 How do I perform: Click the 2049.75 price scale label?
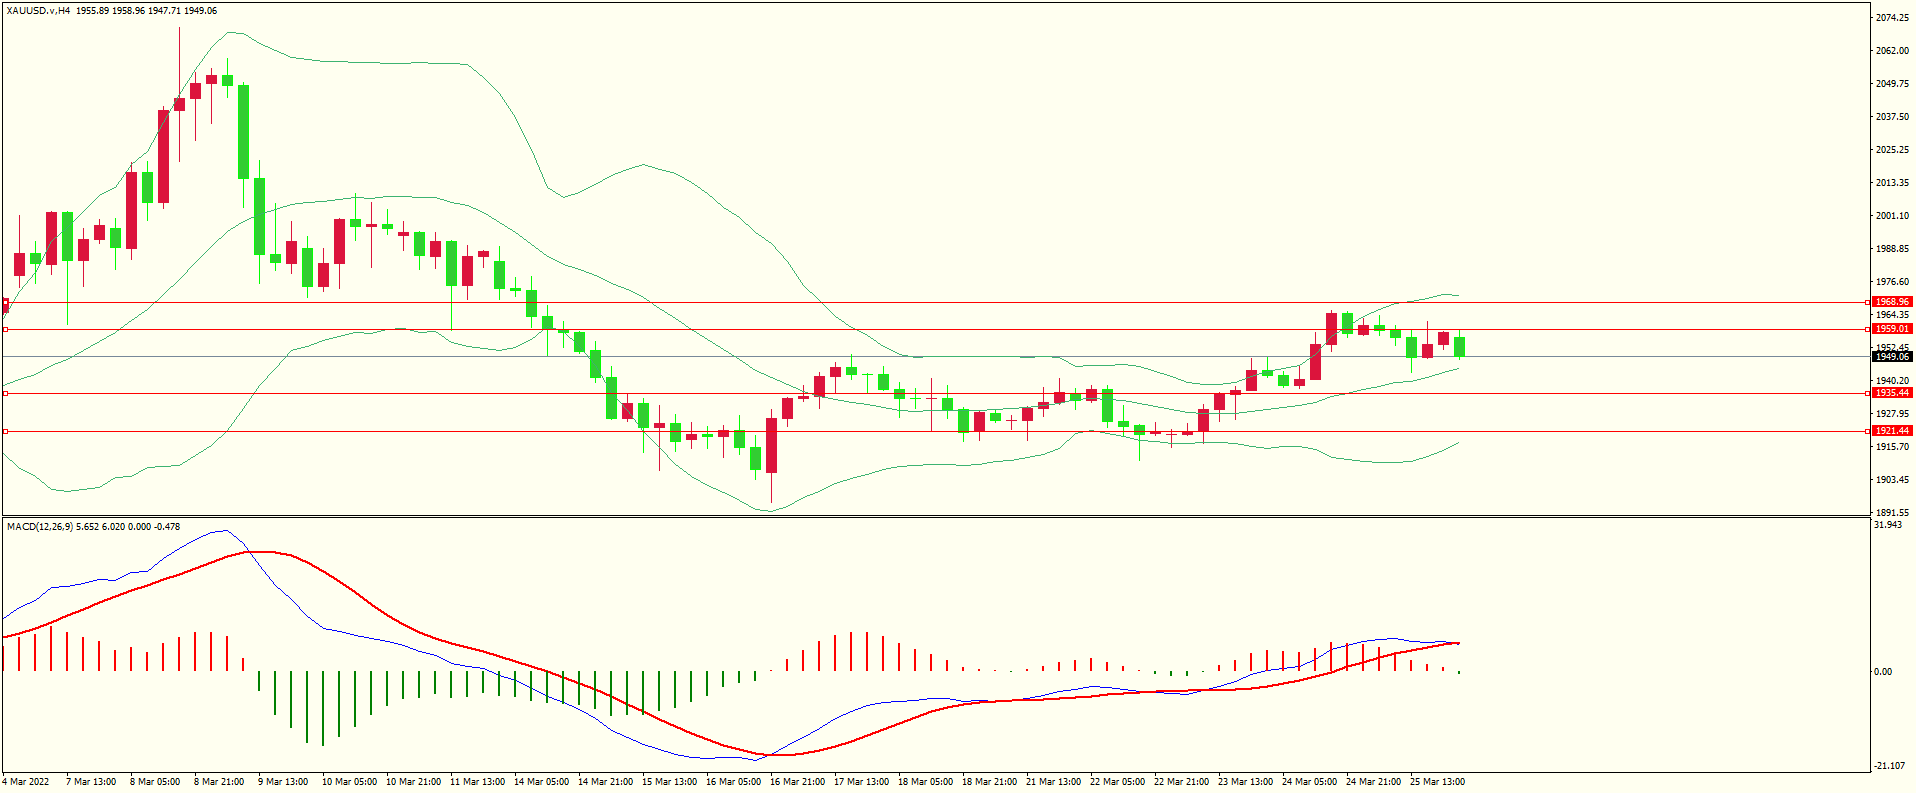click(x=1893, y=84)
